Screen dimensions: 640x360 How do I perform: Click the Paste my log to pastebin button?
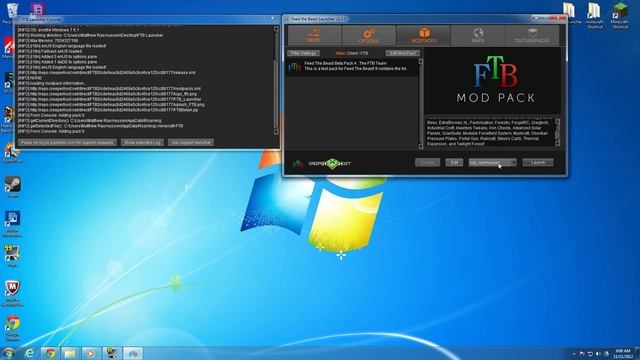(x=67, y=142)
